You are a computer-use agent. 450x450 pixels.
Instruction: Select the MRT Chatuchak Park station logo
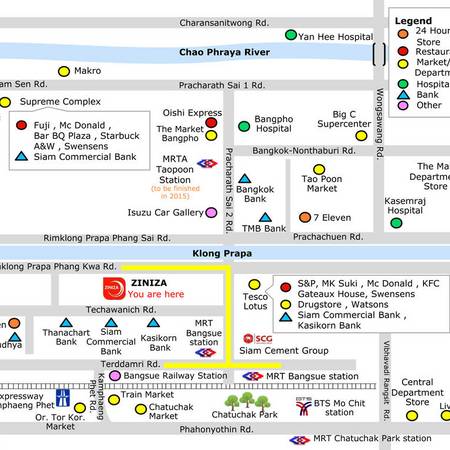pyautogui.click(x=300, y=440)
